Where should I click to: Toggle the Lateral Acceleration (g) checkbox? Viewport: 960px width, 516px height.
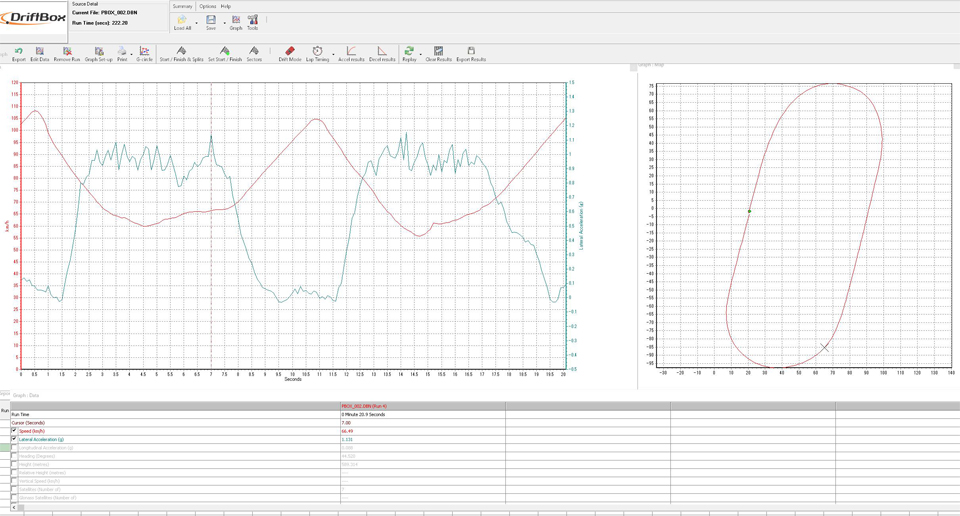(14, 439)
